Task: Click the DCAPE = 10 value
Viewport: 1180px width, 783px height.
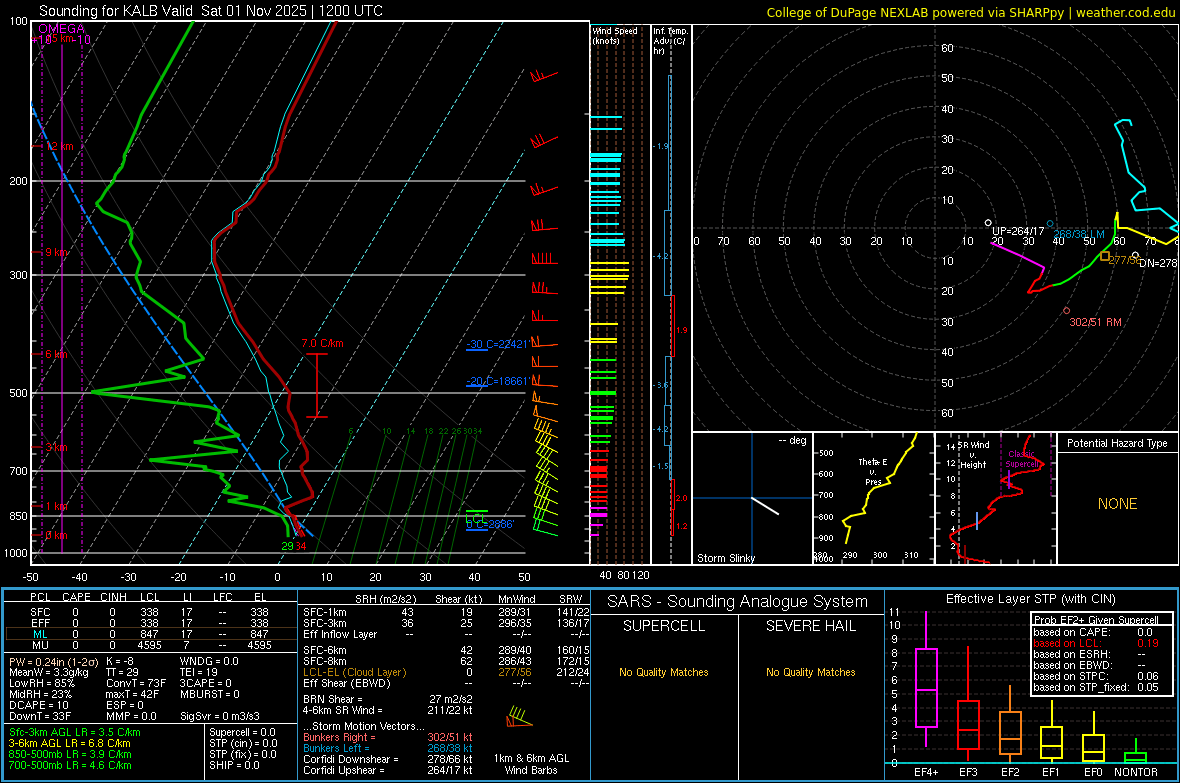Action: (x=39, y=705)
